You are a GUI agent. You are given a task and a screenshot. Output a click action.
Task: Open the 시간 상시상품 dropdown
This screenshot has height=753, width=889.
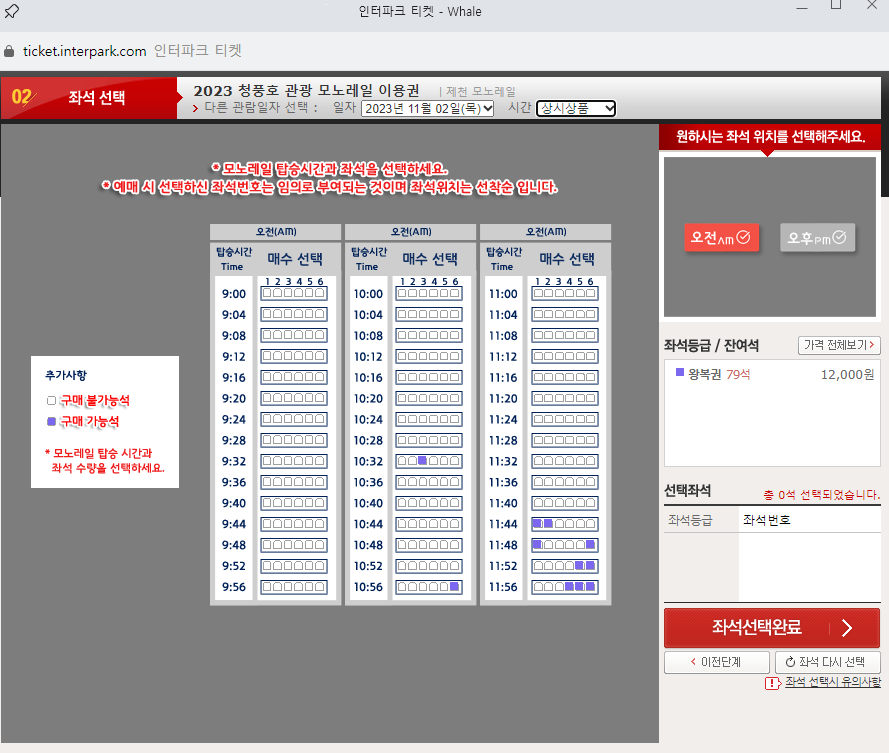point(575,108)
